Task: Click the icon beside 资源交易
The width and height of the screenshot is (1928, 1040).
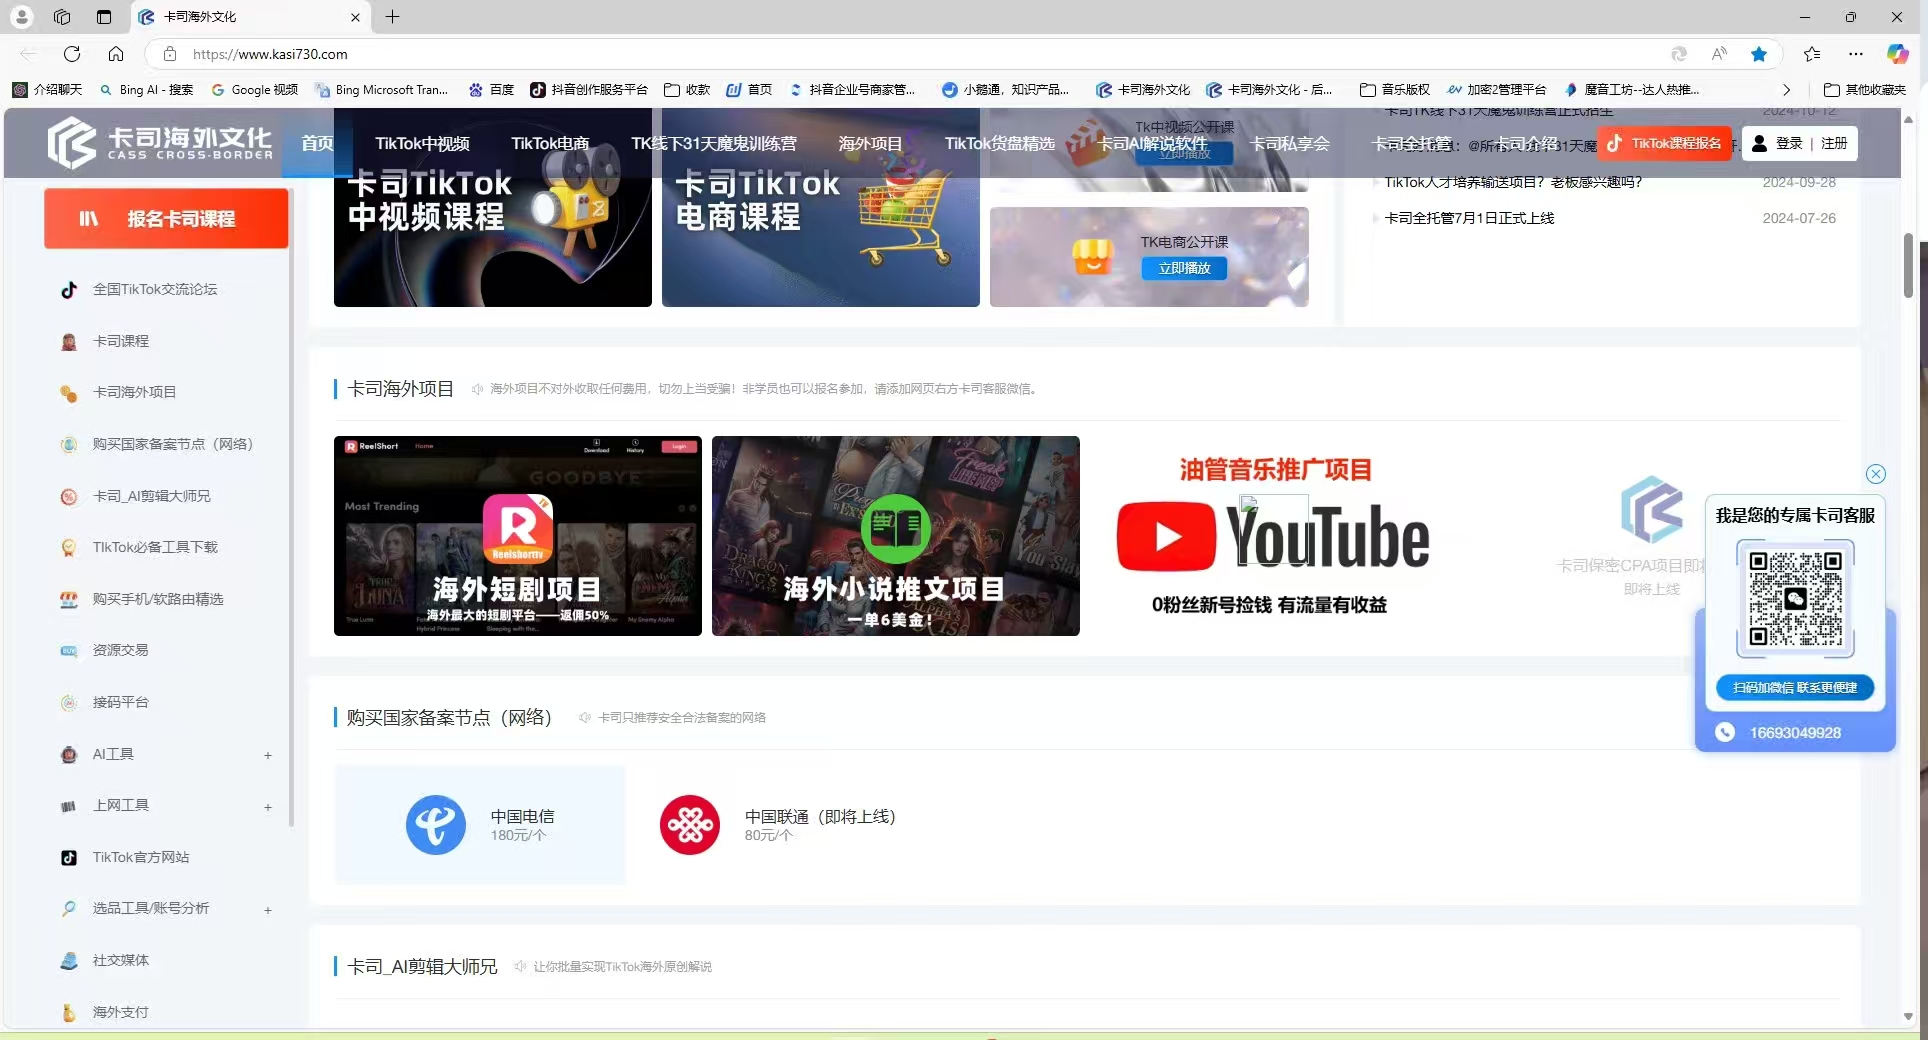Action: click(69, 651)
